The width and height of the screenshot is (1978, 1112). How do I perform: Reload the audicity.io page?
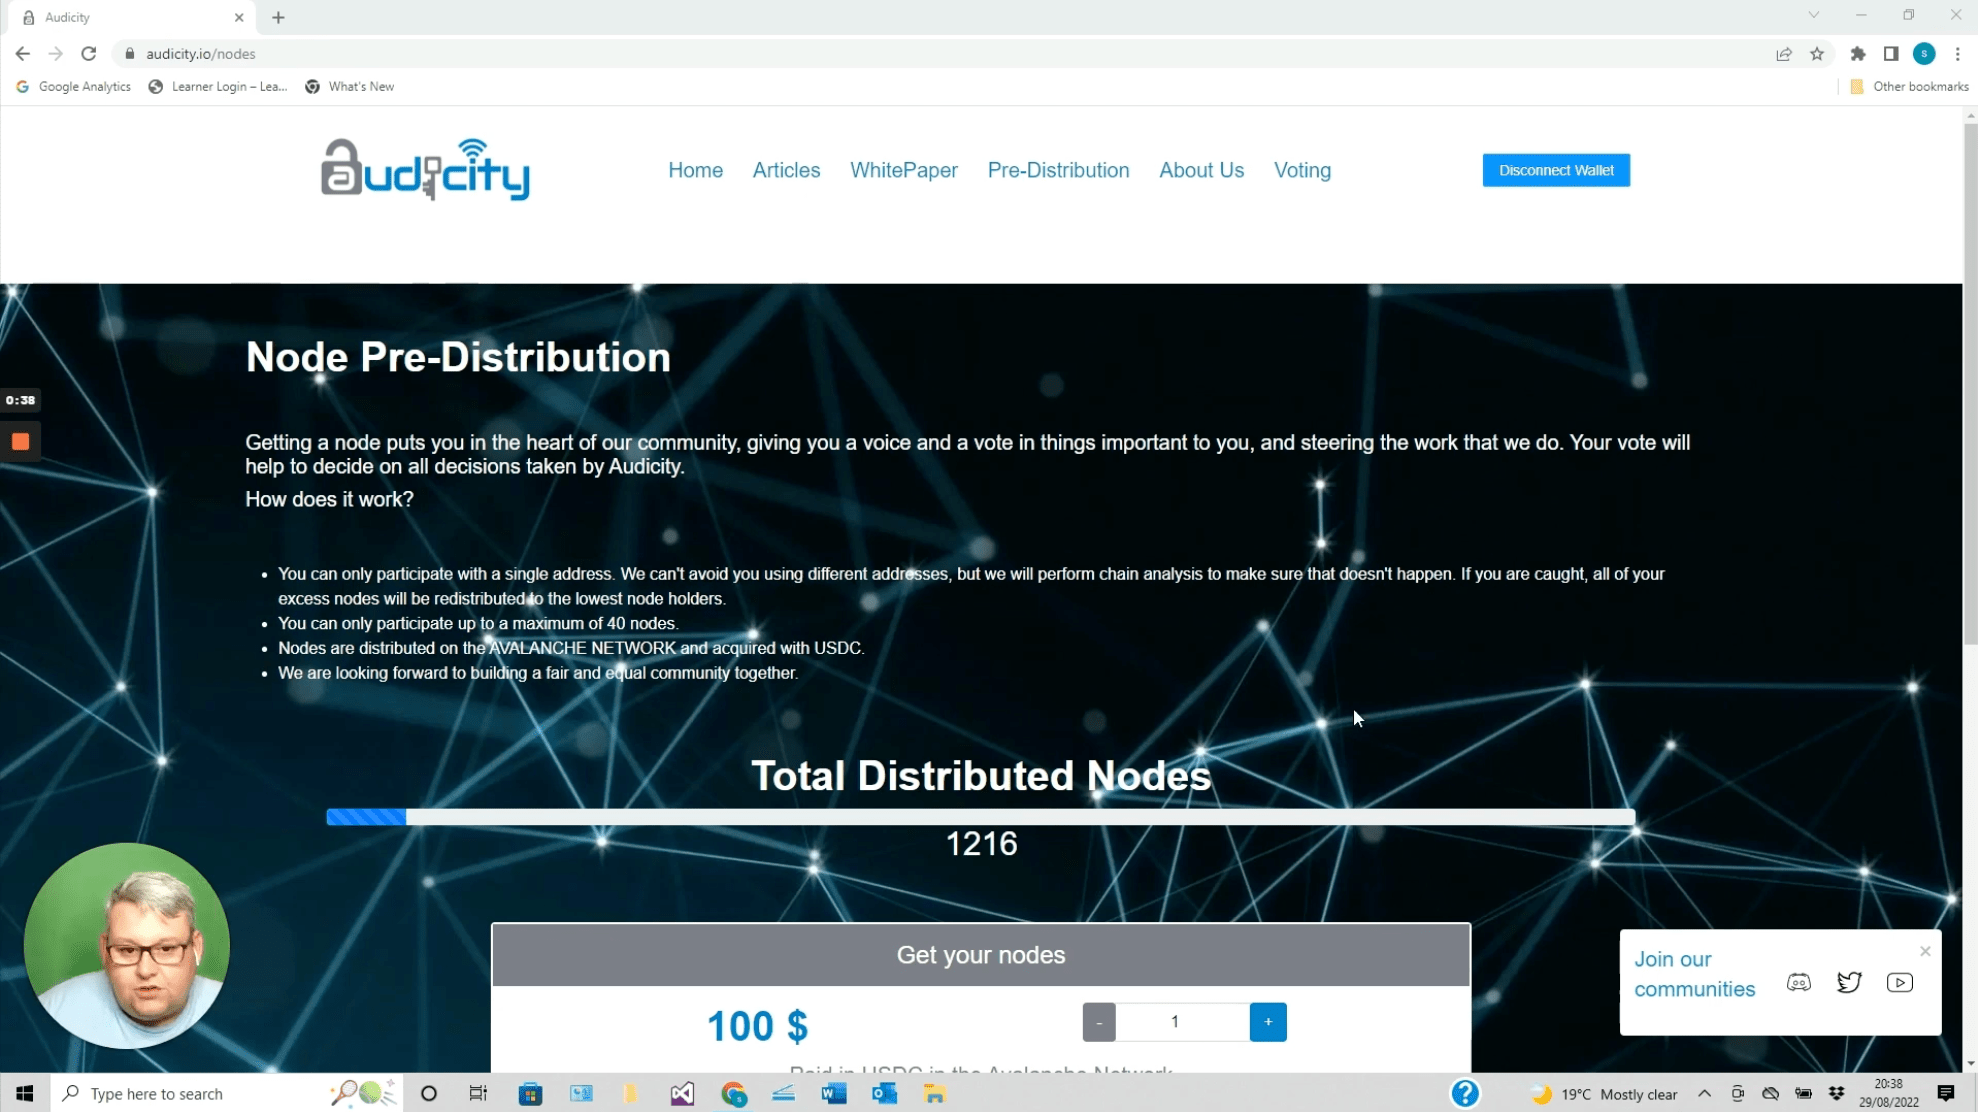click(x=89, y=54)
